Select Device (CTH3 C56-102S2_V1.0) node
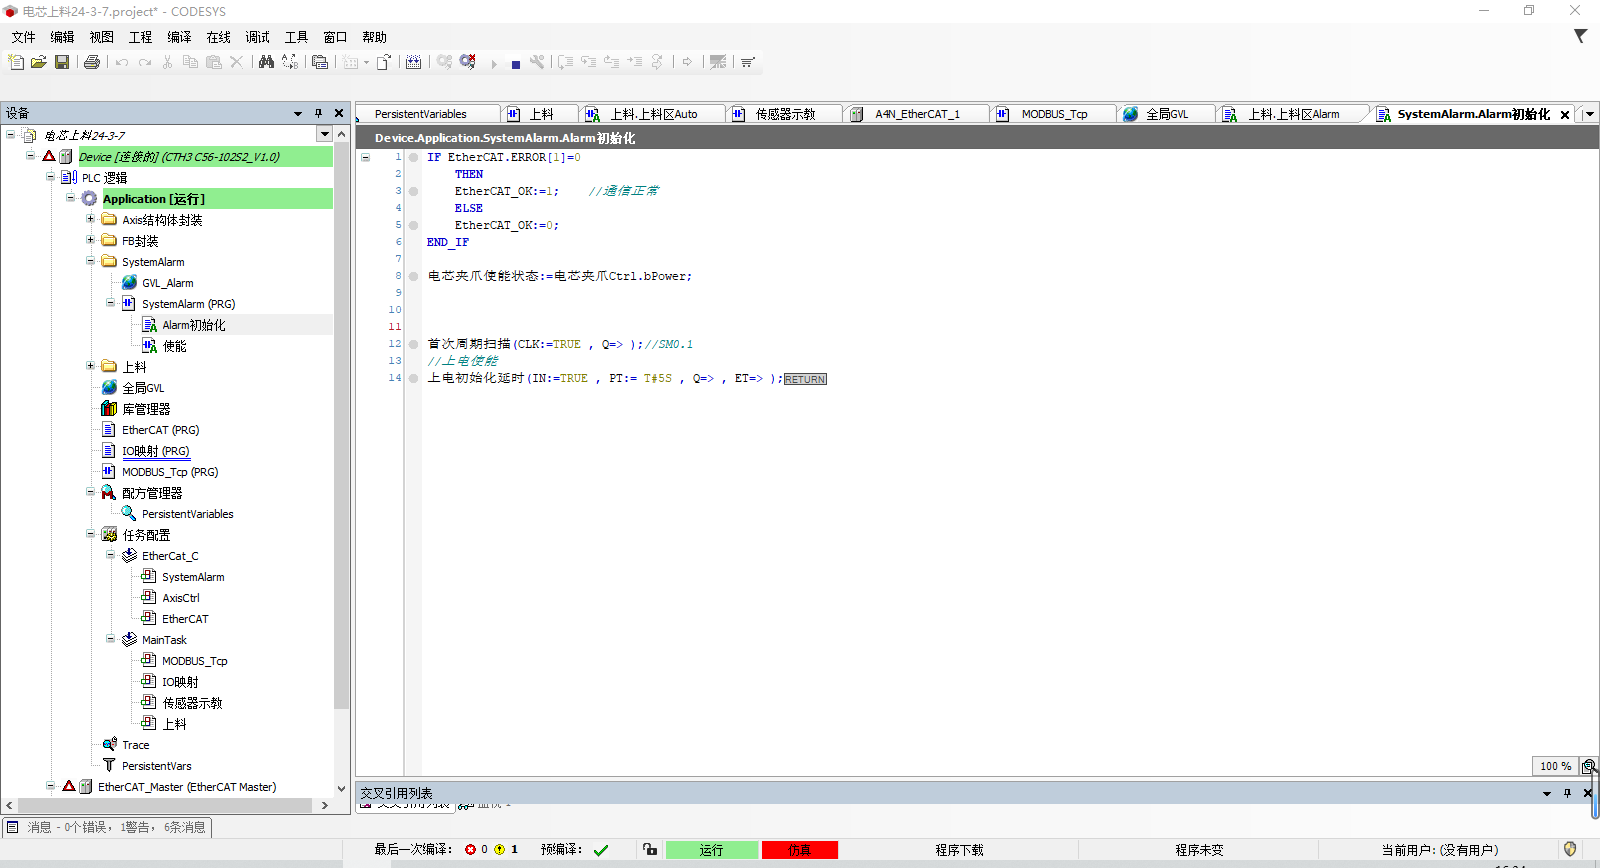 pos(179,156)
